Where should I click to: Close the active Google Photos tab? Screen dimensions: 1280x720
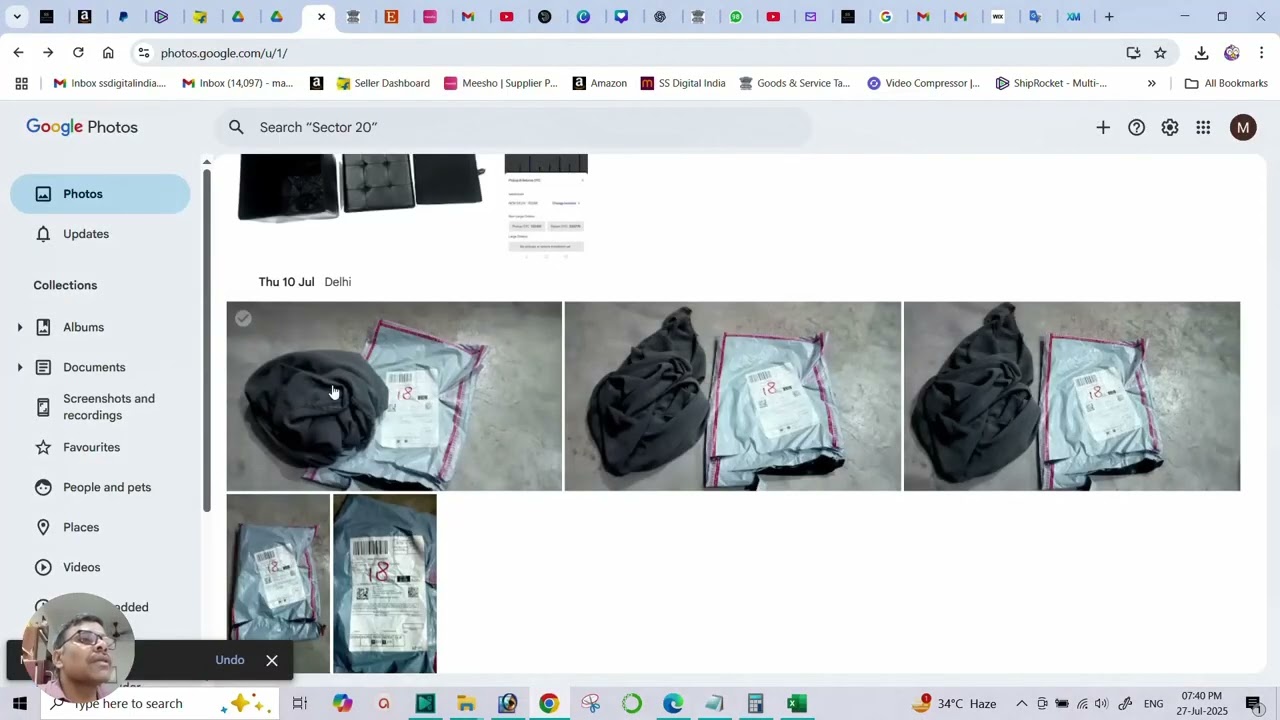[x=321, y=17]
